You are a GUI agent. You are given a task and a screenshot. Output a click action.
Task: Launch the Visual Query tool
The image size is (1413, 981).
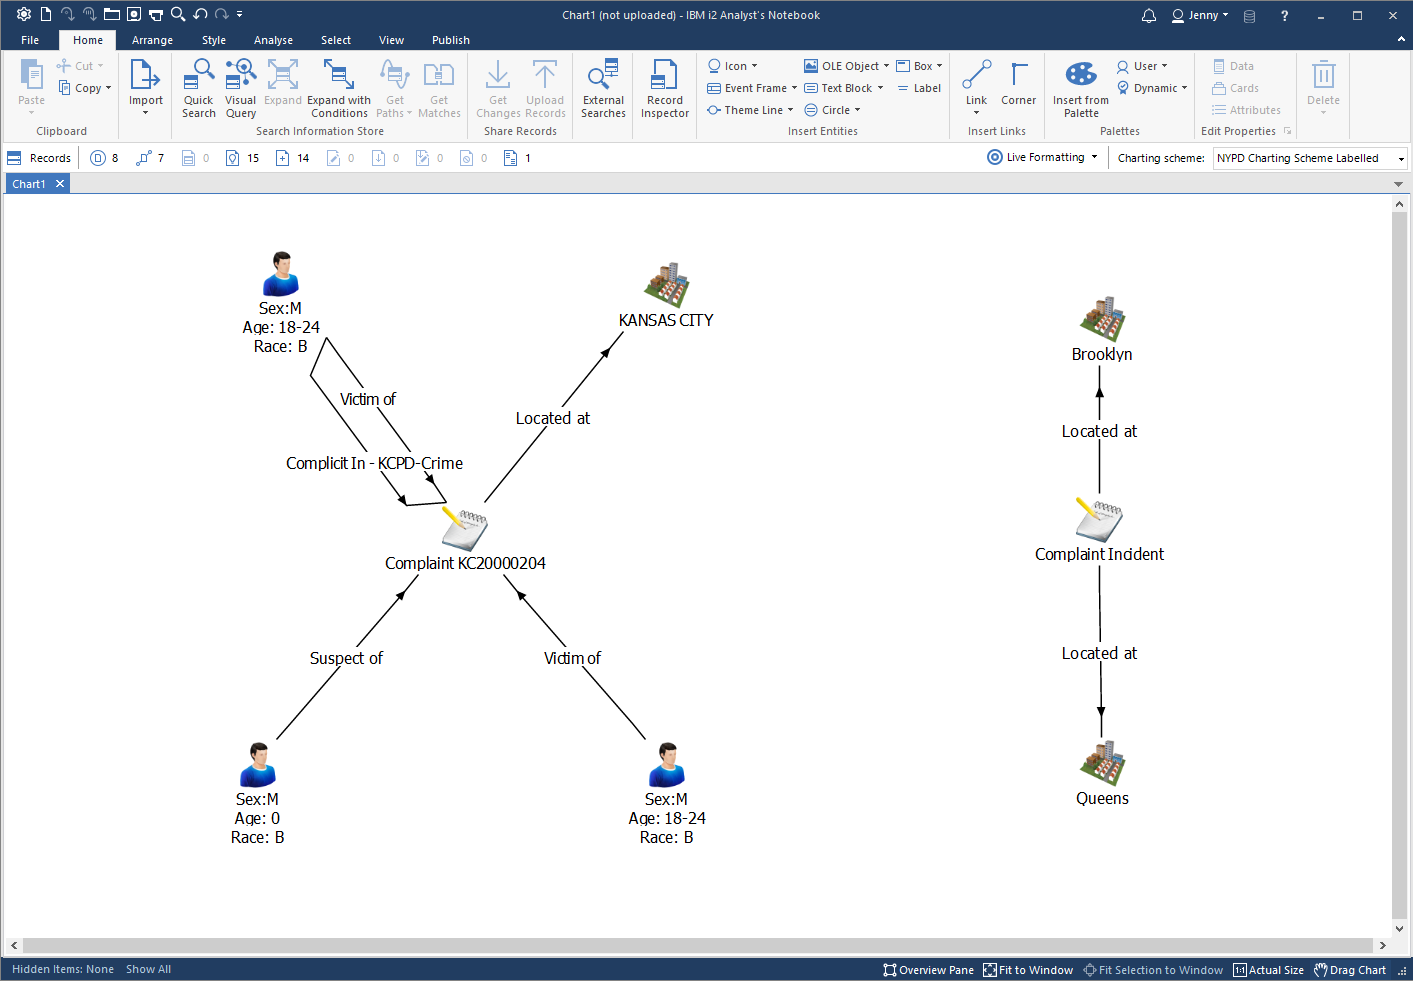240,88
